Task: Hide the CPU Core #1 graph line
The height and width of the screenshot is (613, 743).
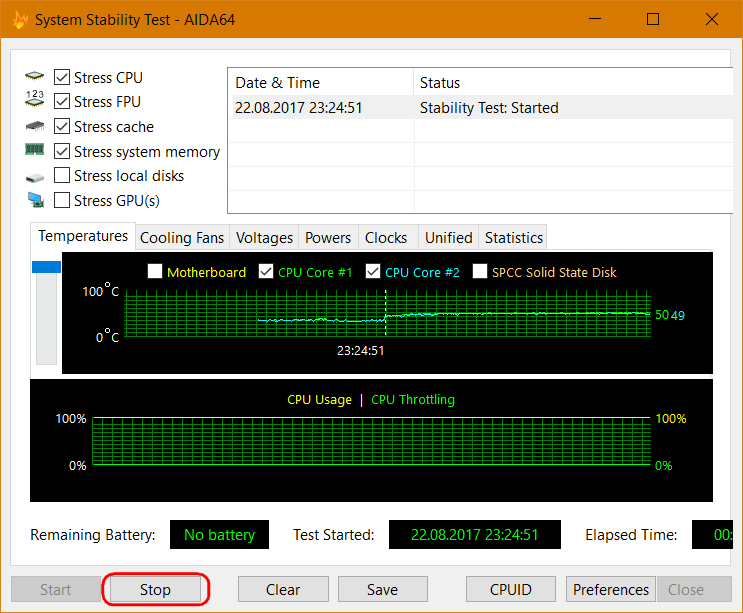Action: point(266,271)
